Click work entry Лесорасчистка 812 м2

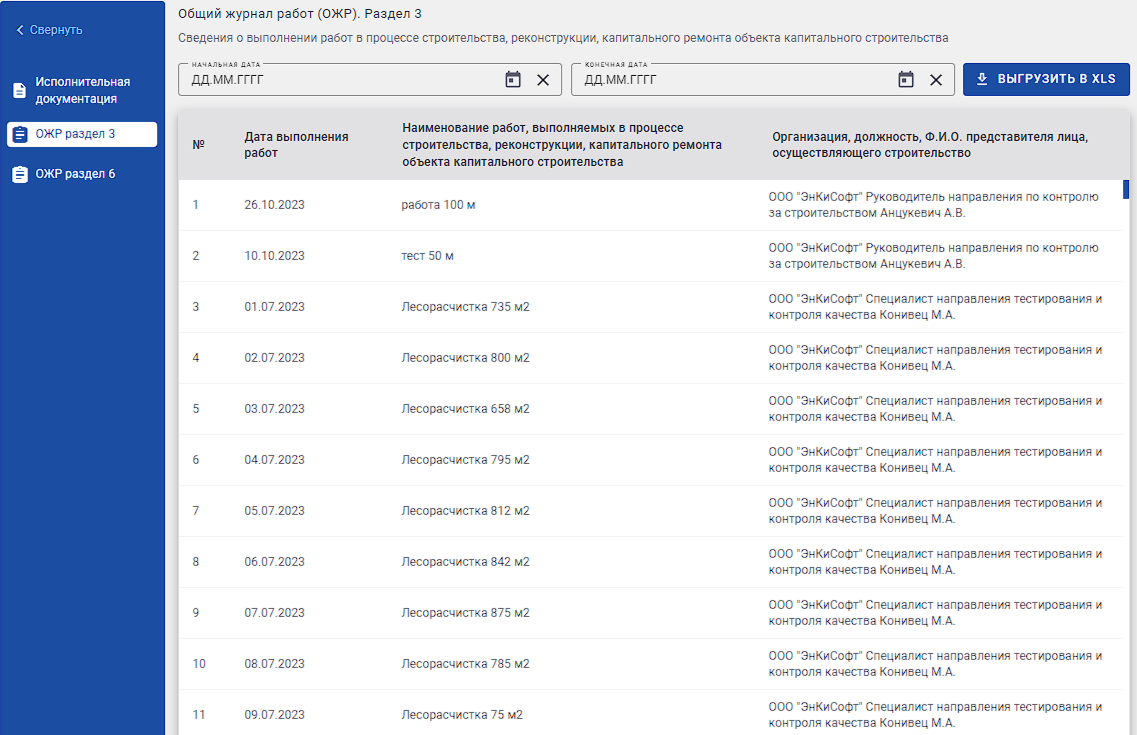click(466, 511)
